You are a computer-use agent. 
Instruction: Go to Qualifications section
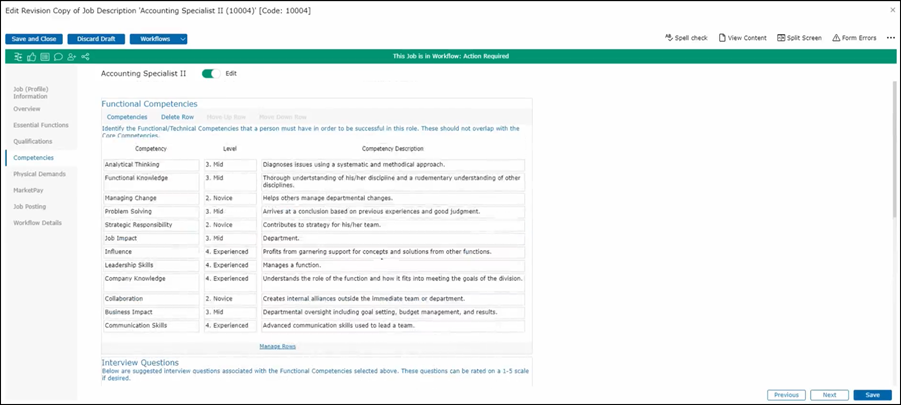[x=33, y=141]
